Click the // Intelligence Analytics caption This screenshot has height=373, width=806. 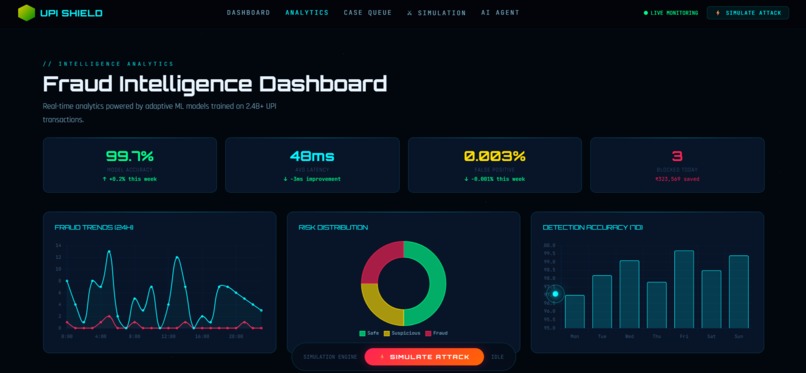108,64
